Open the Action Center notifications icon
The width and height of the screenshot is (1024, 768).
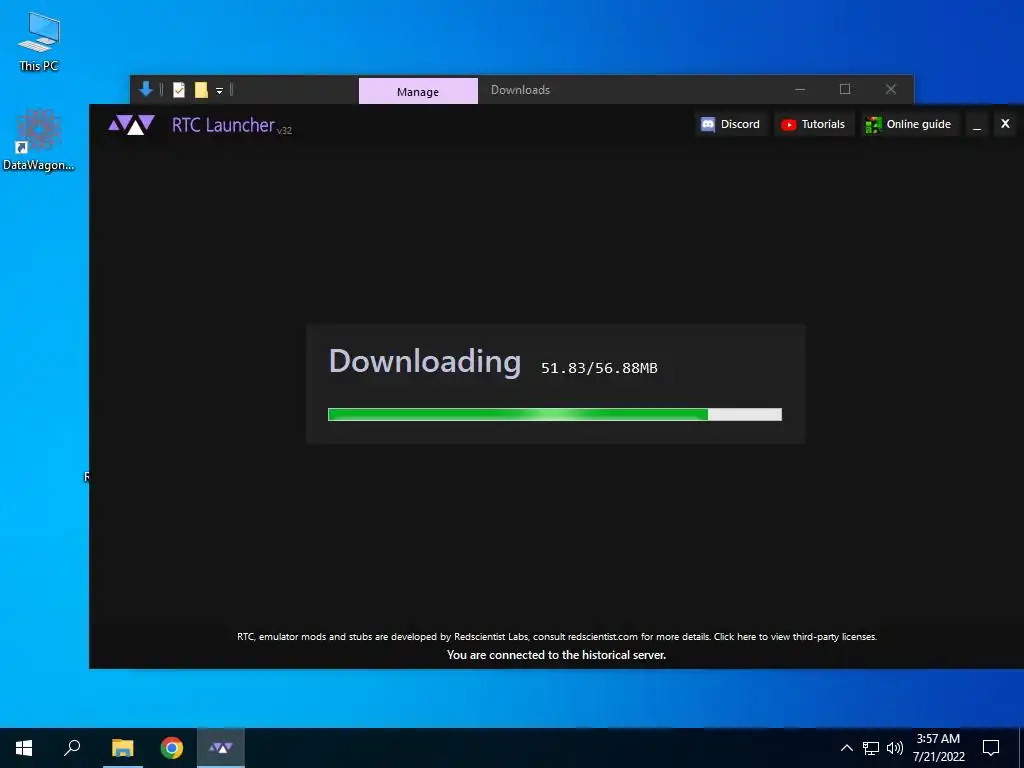click(x=991, y=748)
